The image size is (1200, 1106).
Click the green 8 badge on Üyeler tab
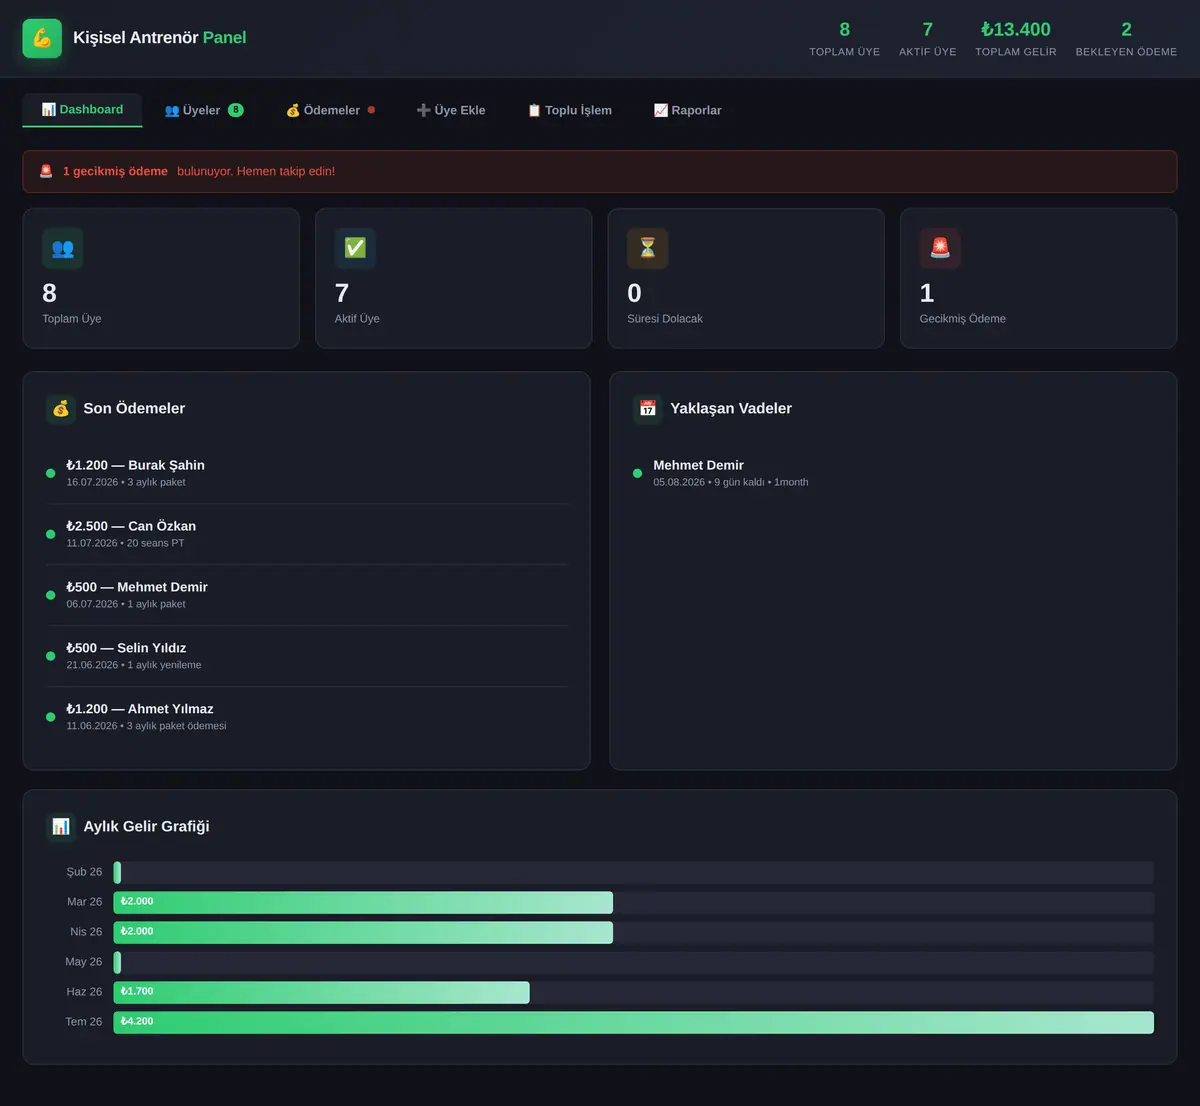pyautogui.click(x=236, y=110)
